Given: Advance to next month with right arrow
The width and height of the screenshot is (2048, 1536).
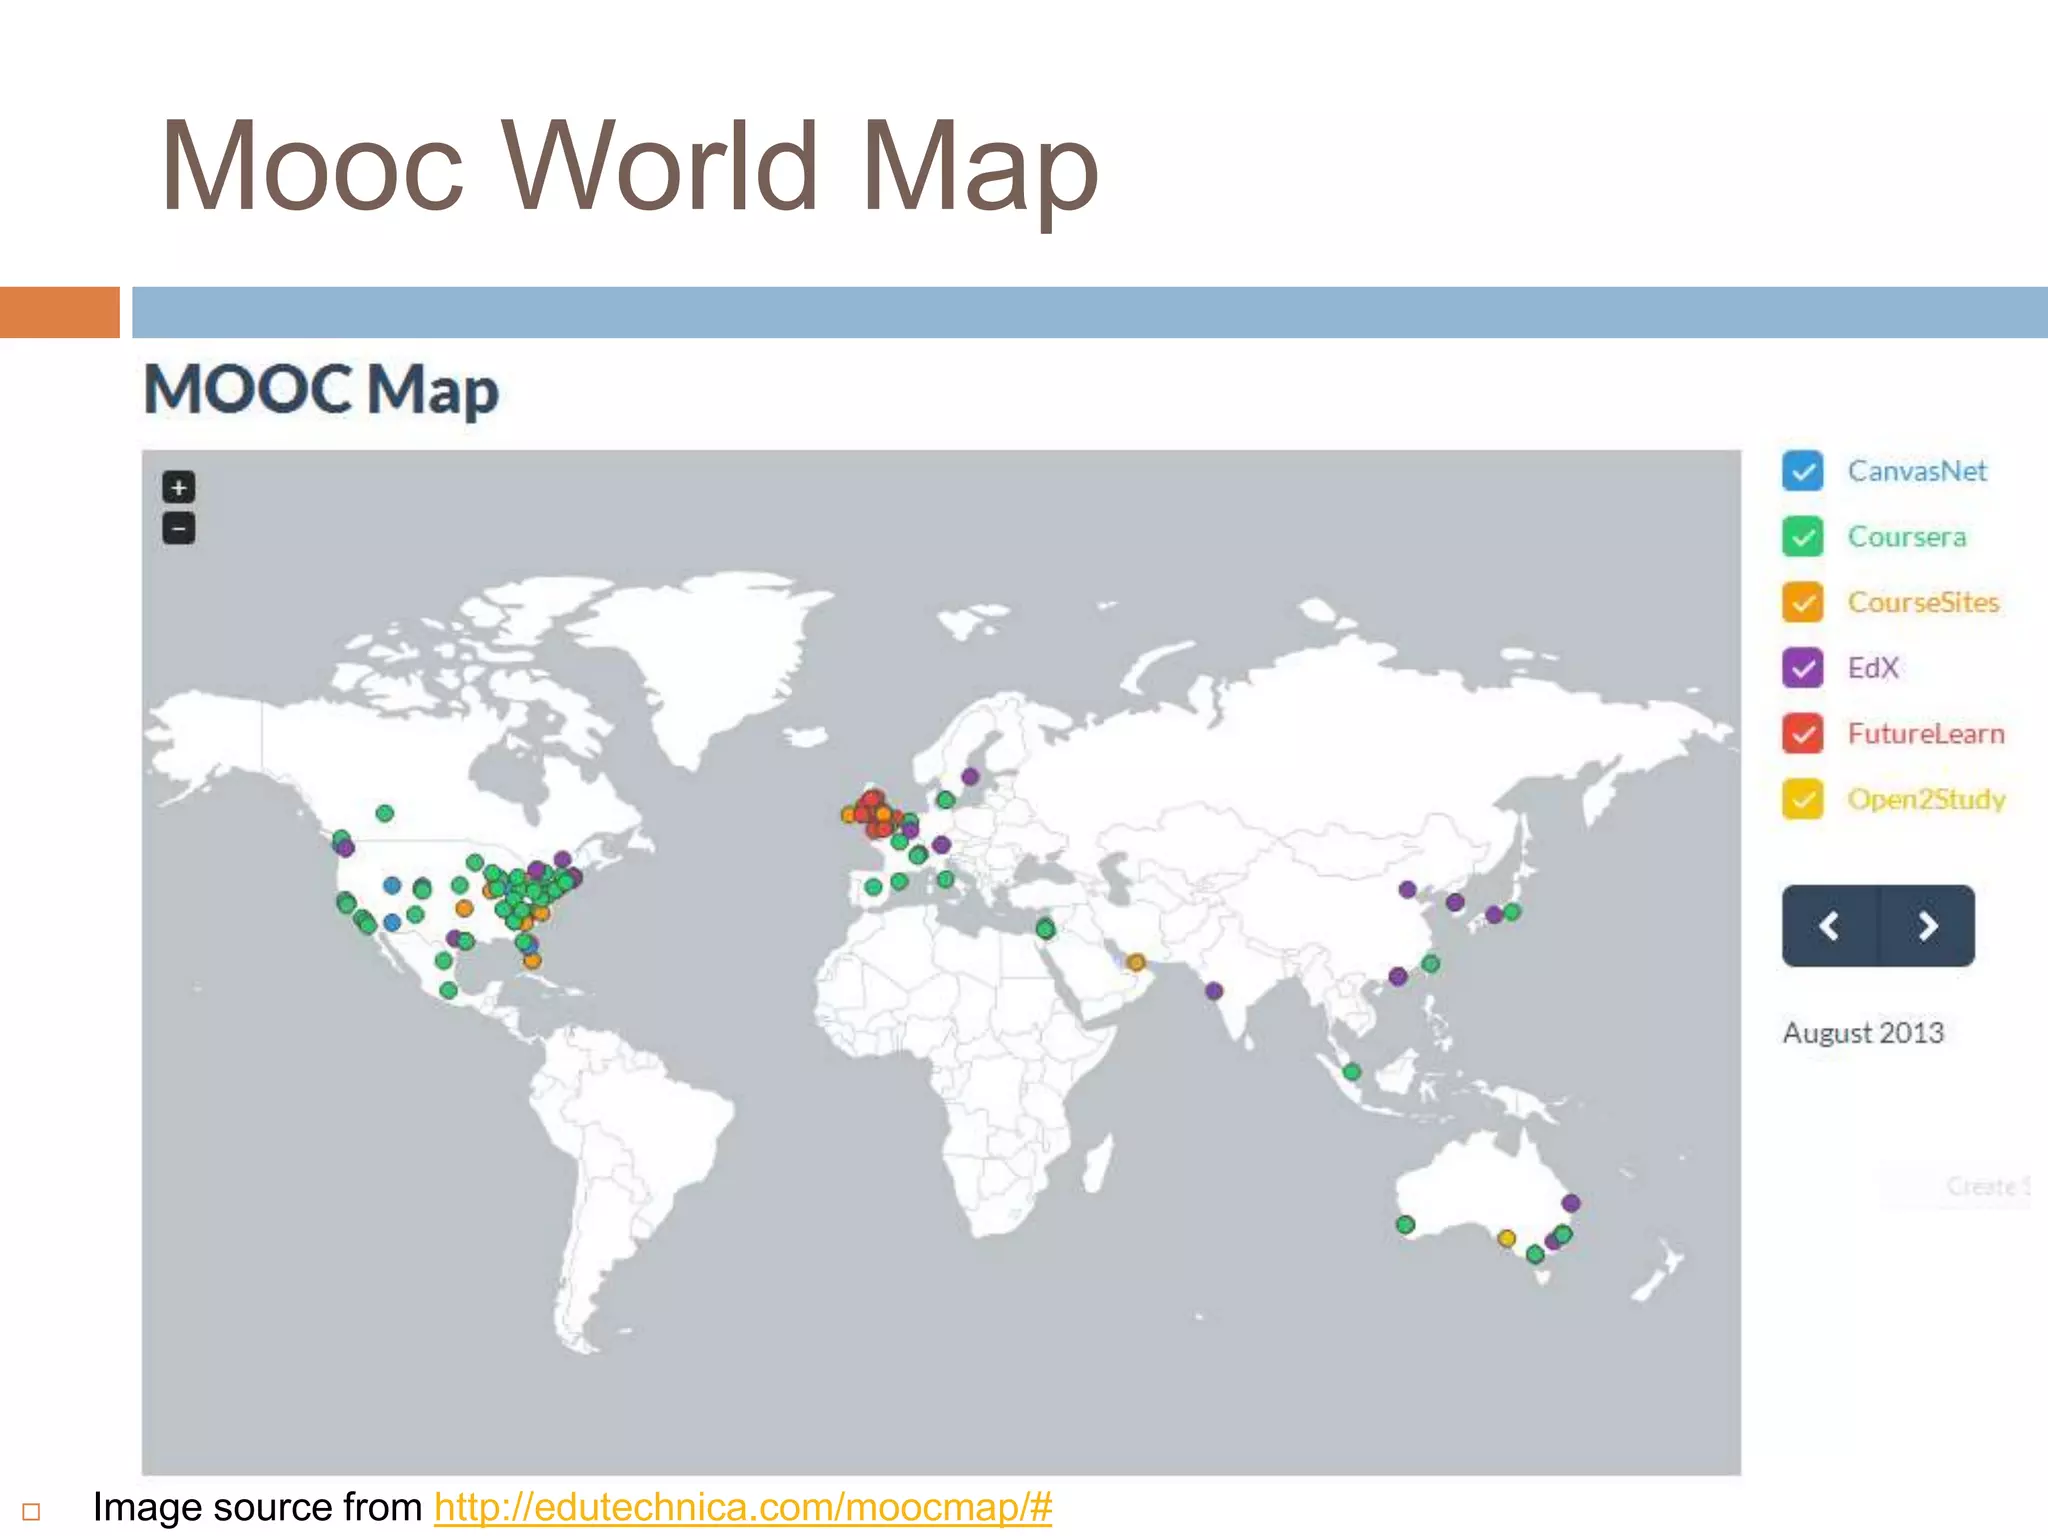Looking at the screenshot, I should [1927, 926].
